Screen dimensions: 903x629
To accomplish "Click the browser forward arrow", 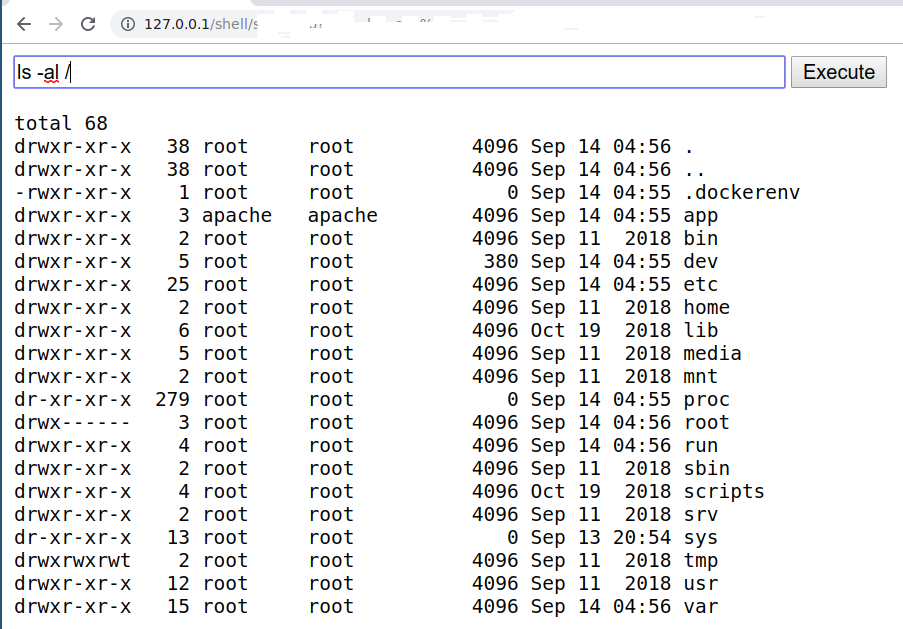I will point(56,24).
